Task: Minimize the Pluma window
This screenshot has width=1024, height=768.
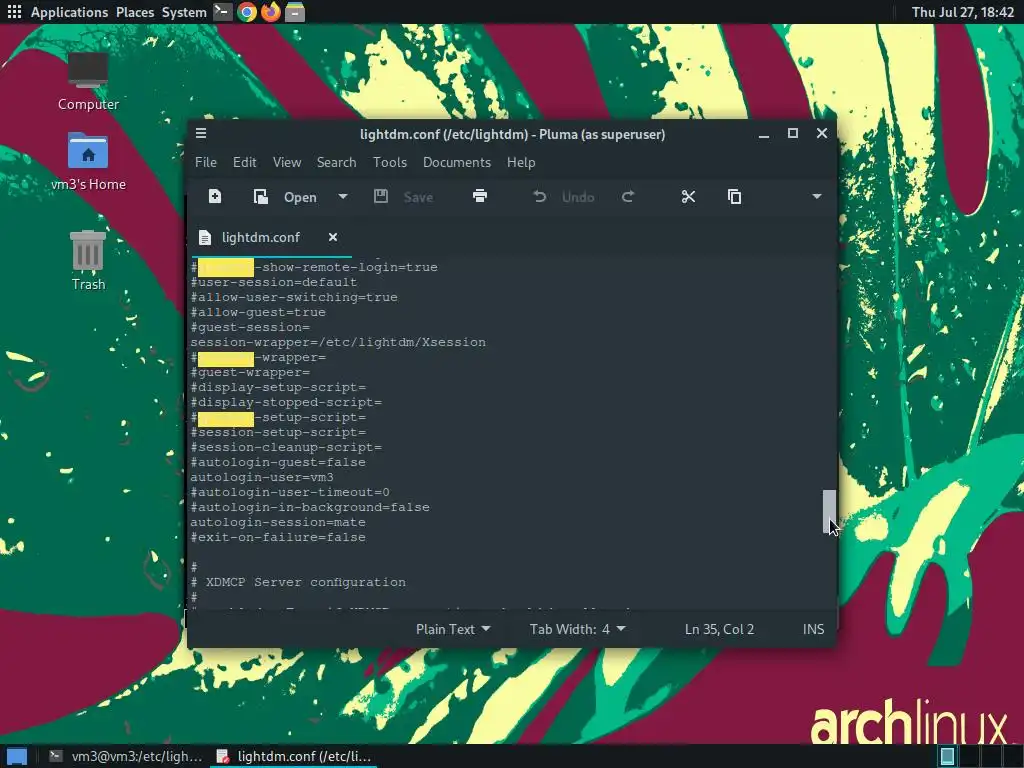Action: (763, 134)
